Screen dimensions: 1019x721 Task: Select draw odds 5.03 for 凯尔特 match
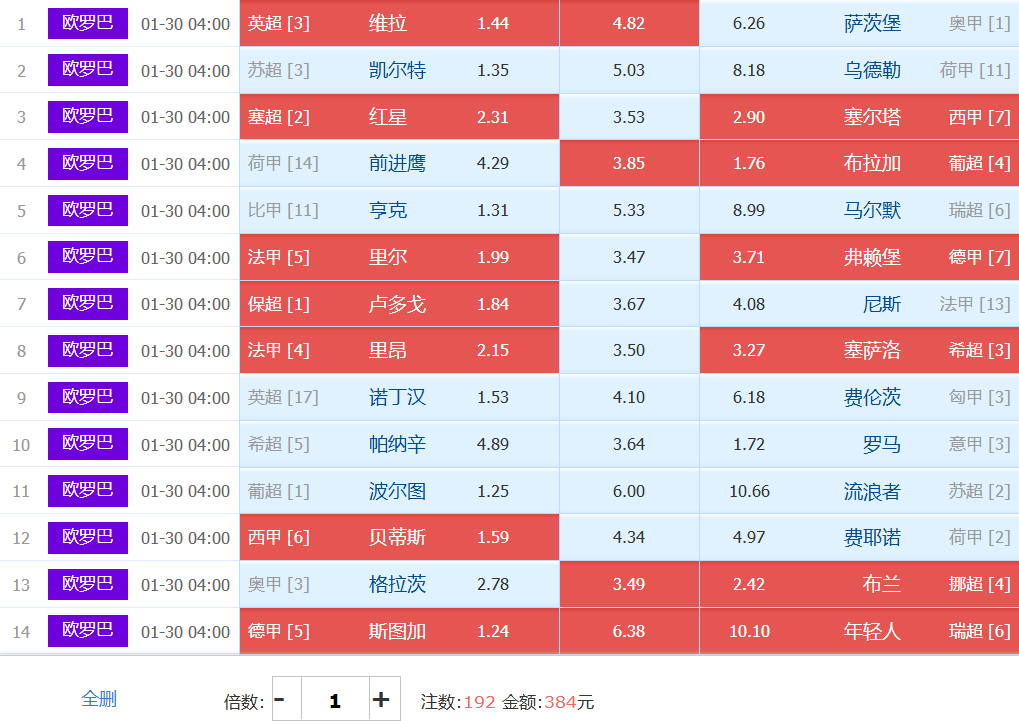(x=629, y=70)
